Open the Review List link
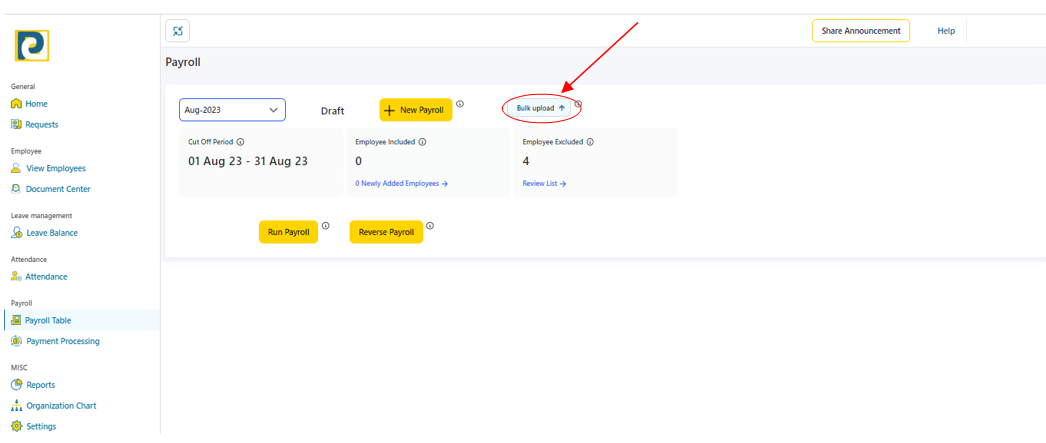The image size is (1046, 443). pos(544,184)
